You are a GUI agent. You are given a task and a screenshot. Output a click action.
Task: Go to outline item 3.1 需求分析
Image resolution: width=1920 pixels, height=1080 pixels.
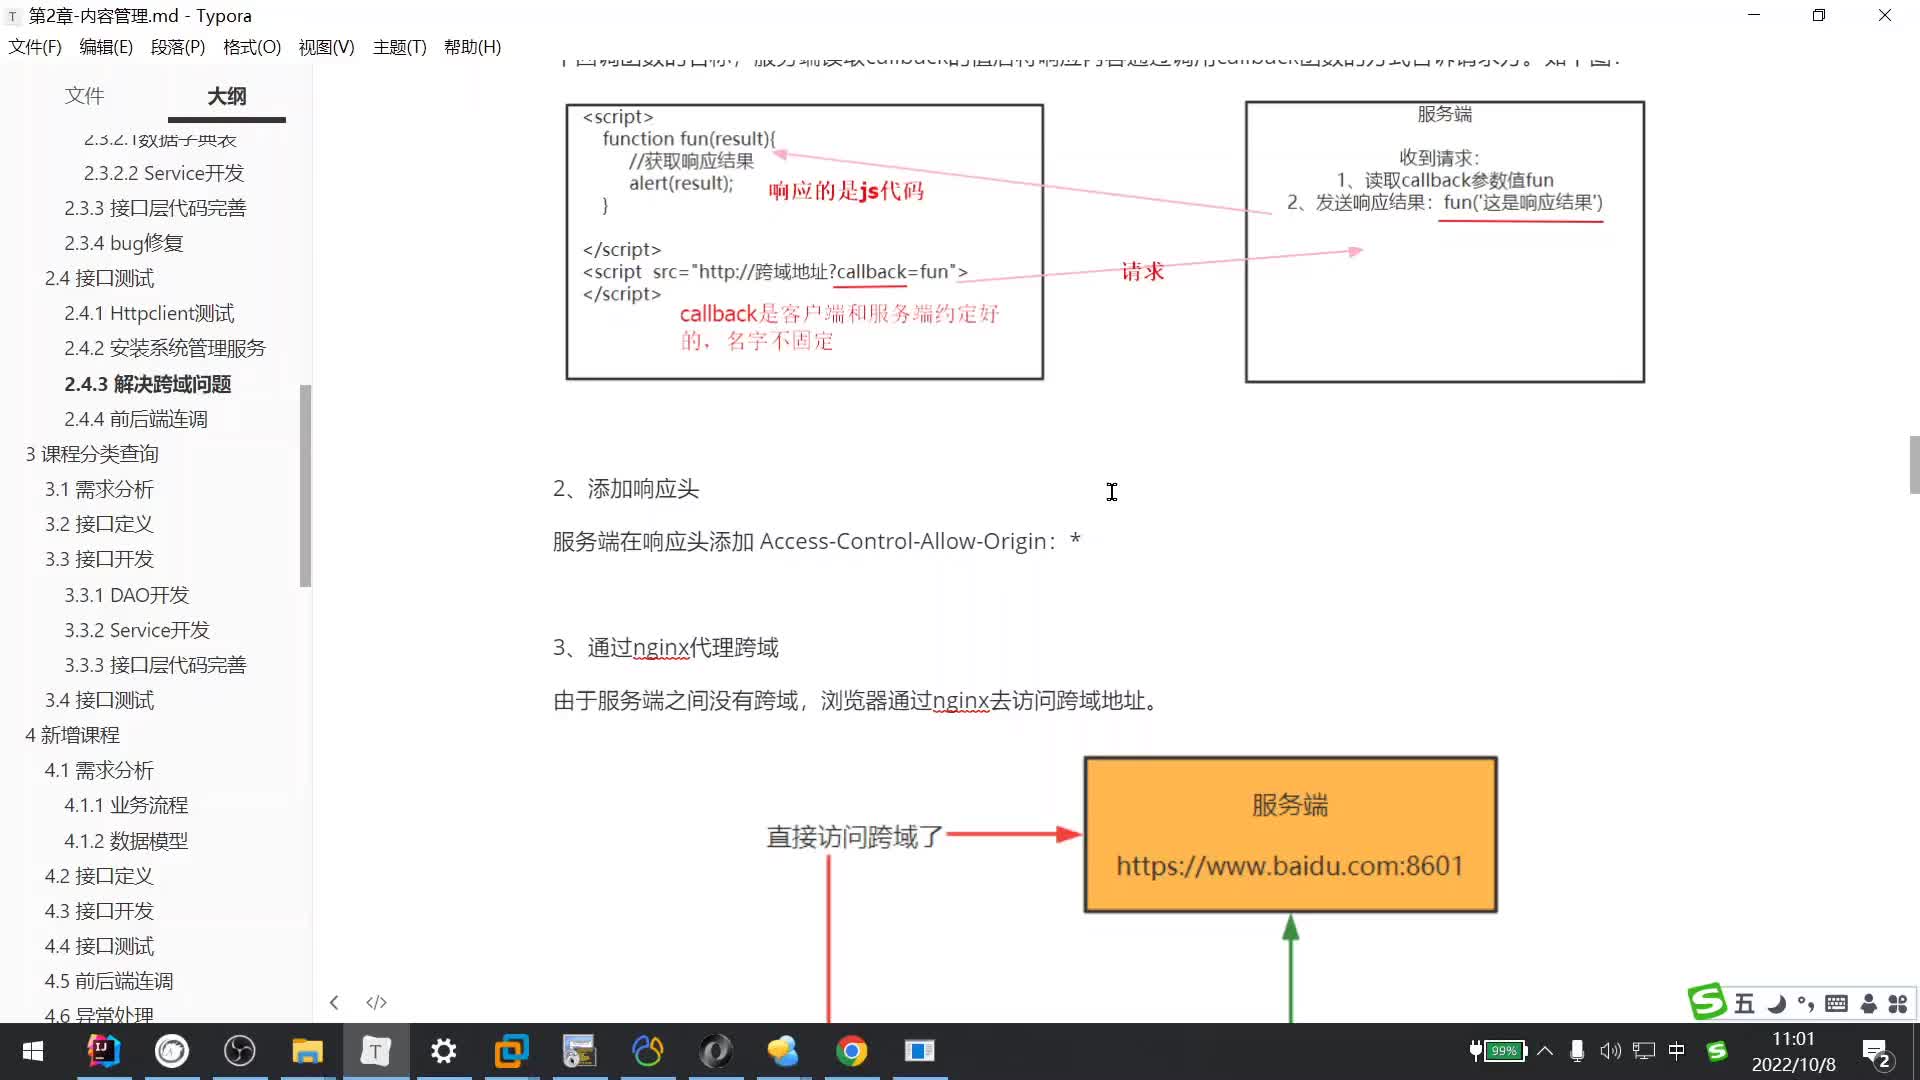(99, 489)
